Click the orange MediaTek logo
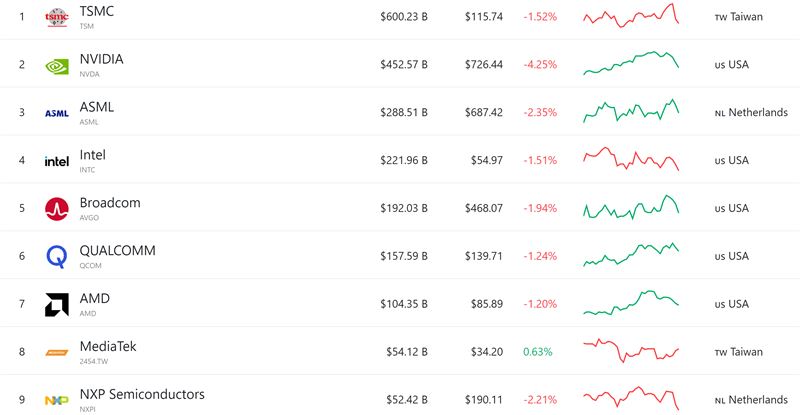Screen dimensions: 800x415 57,352
